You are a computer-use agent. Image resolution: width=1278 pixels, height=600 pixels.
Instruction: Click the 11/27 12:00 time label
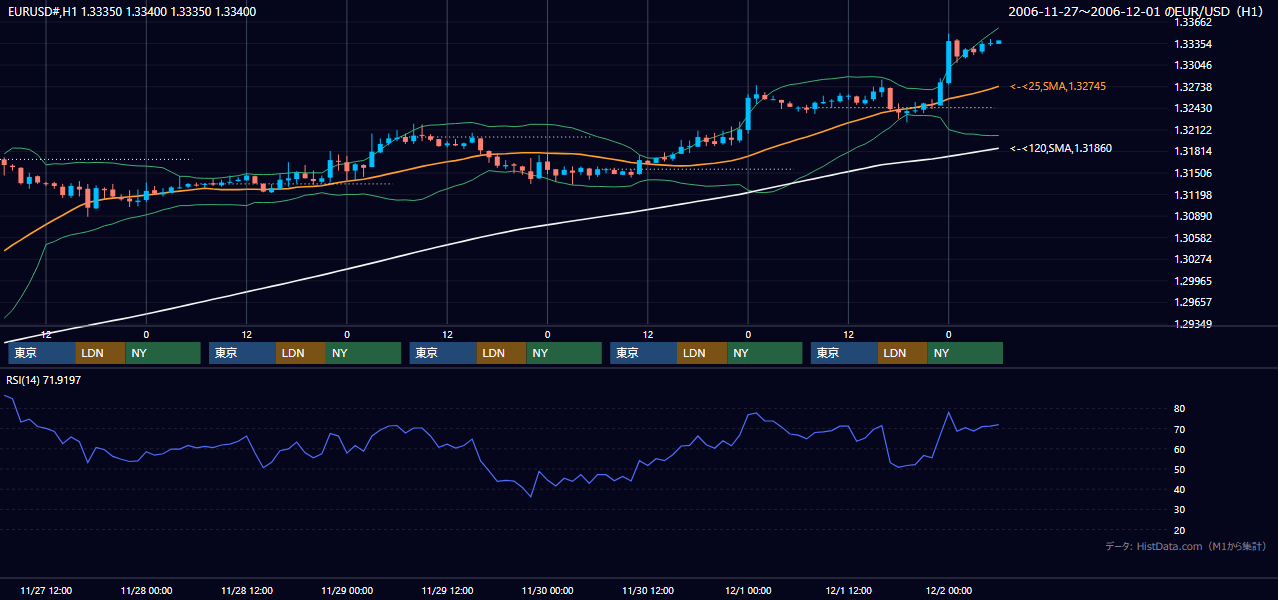tap(46, 590)
